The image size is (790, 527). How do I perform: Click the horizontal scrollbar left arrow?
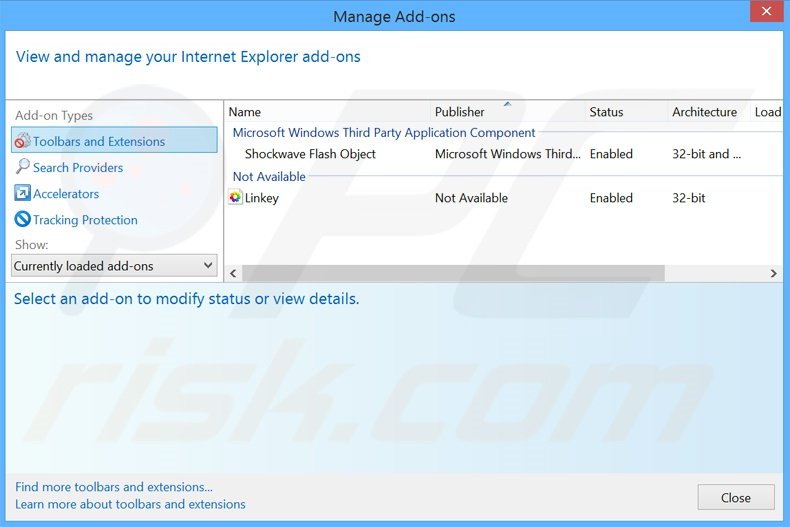click(x=233, y=273)
